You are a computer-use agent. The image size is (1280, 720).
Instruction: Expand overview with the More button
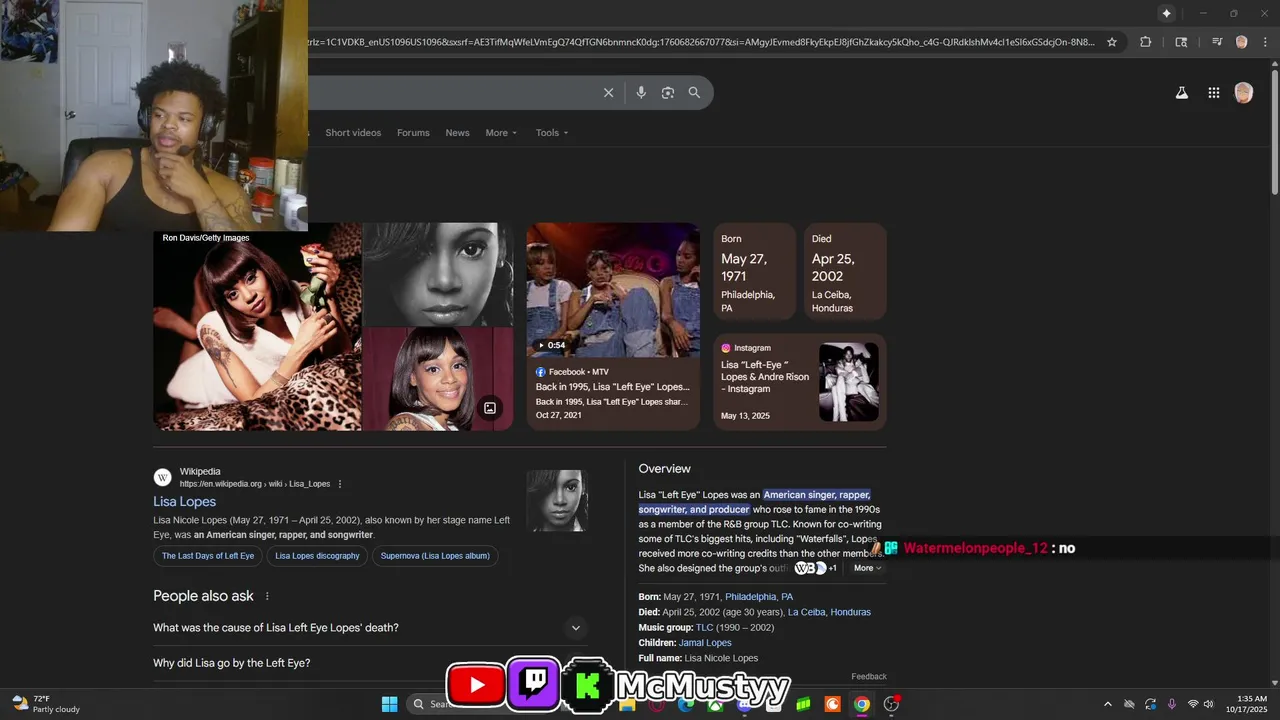tap(867, 568)
